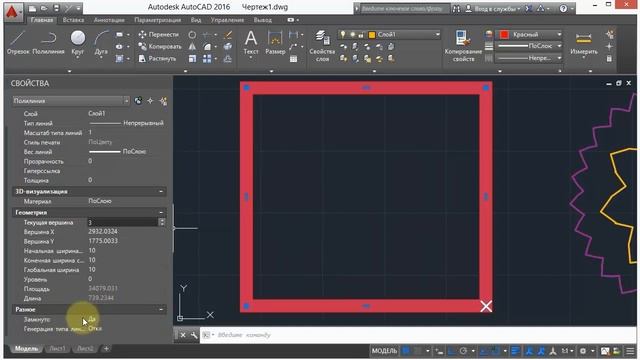Select the Полилиния polyline tool
This screenshot has height=360, width=640.
pyautogui.click(x=48, y=43)
